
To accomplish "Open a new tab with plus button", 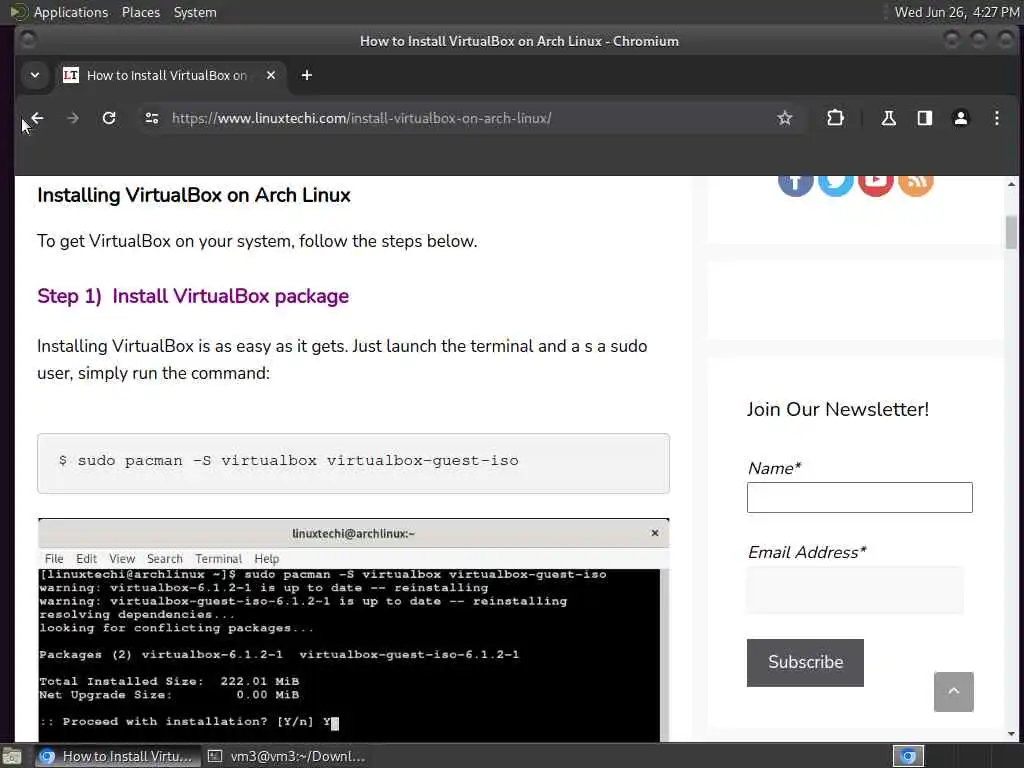I will point(306,75).
